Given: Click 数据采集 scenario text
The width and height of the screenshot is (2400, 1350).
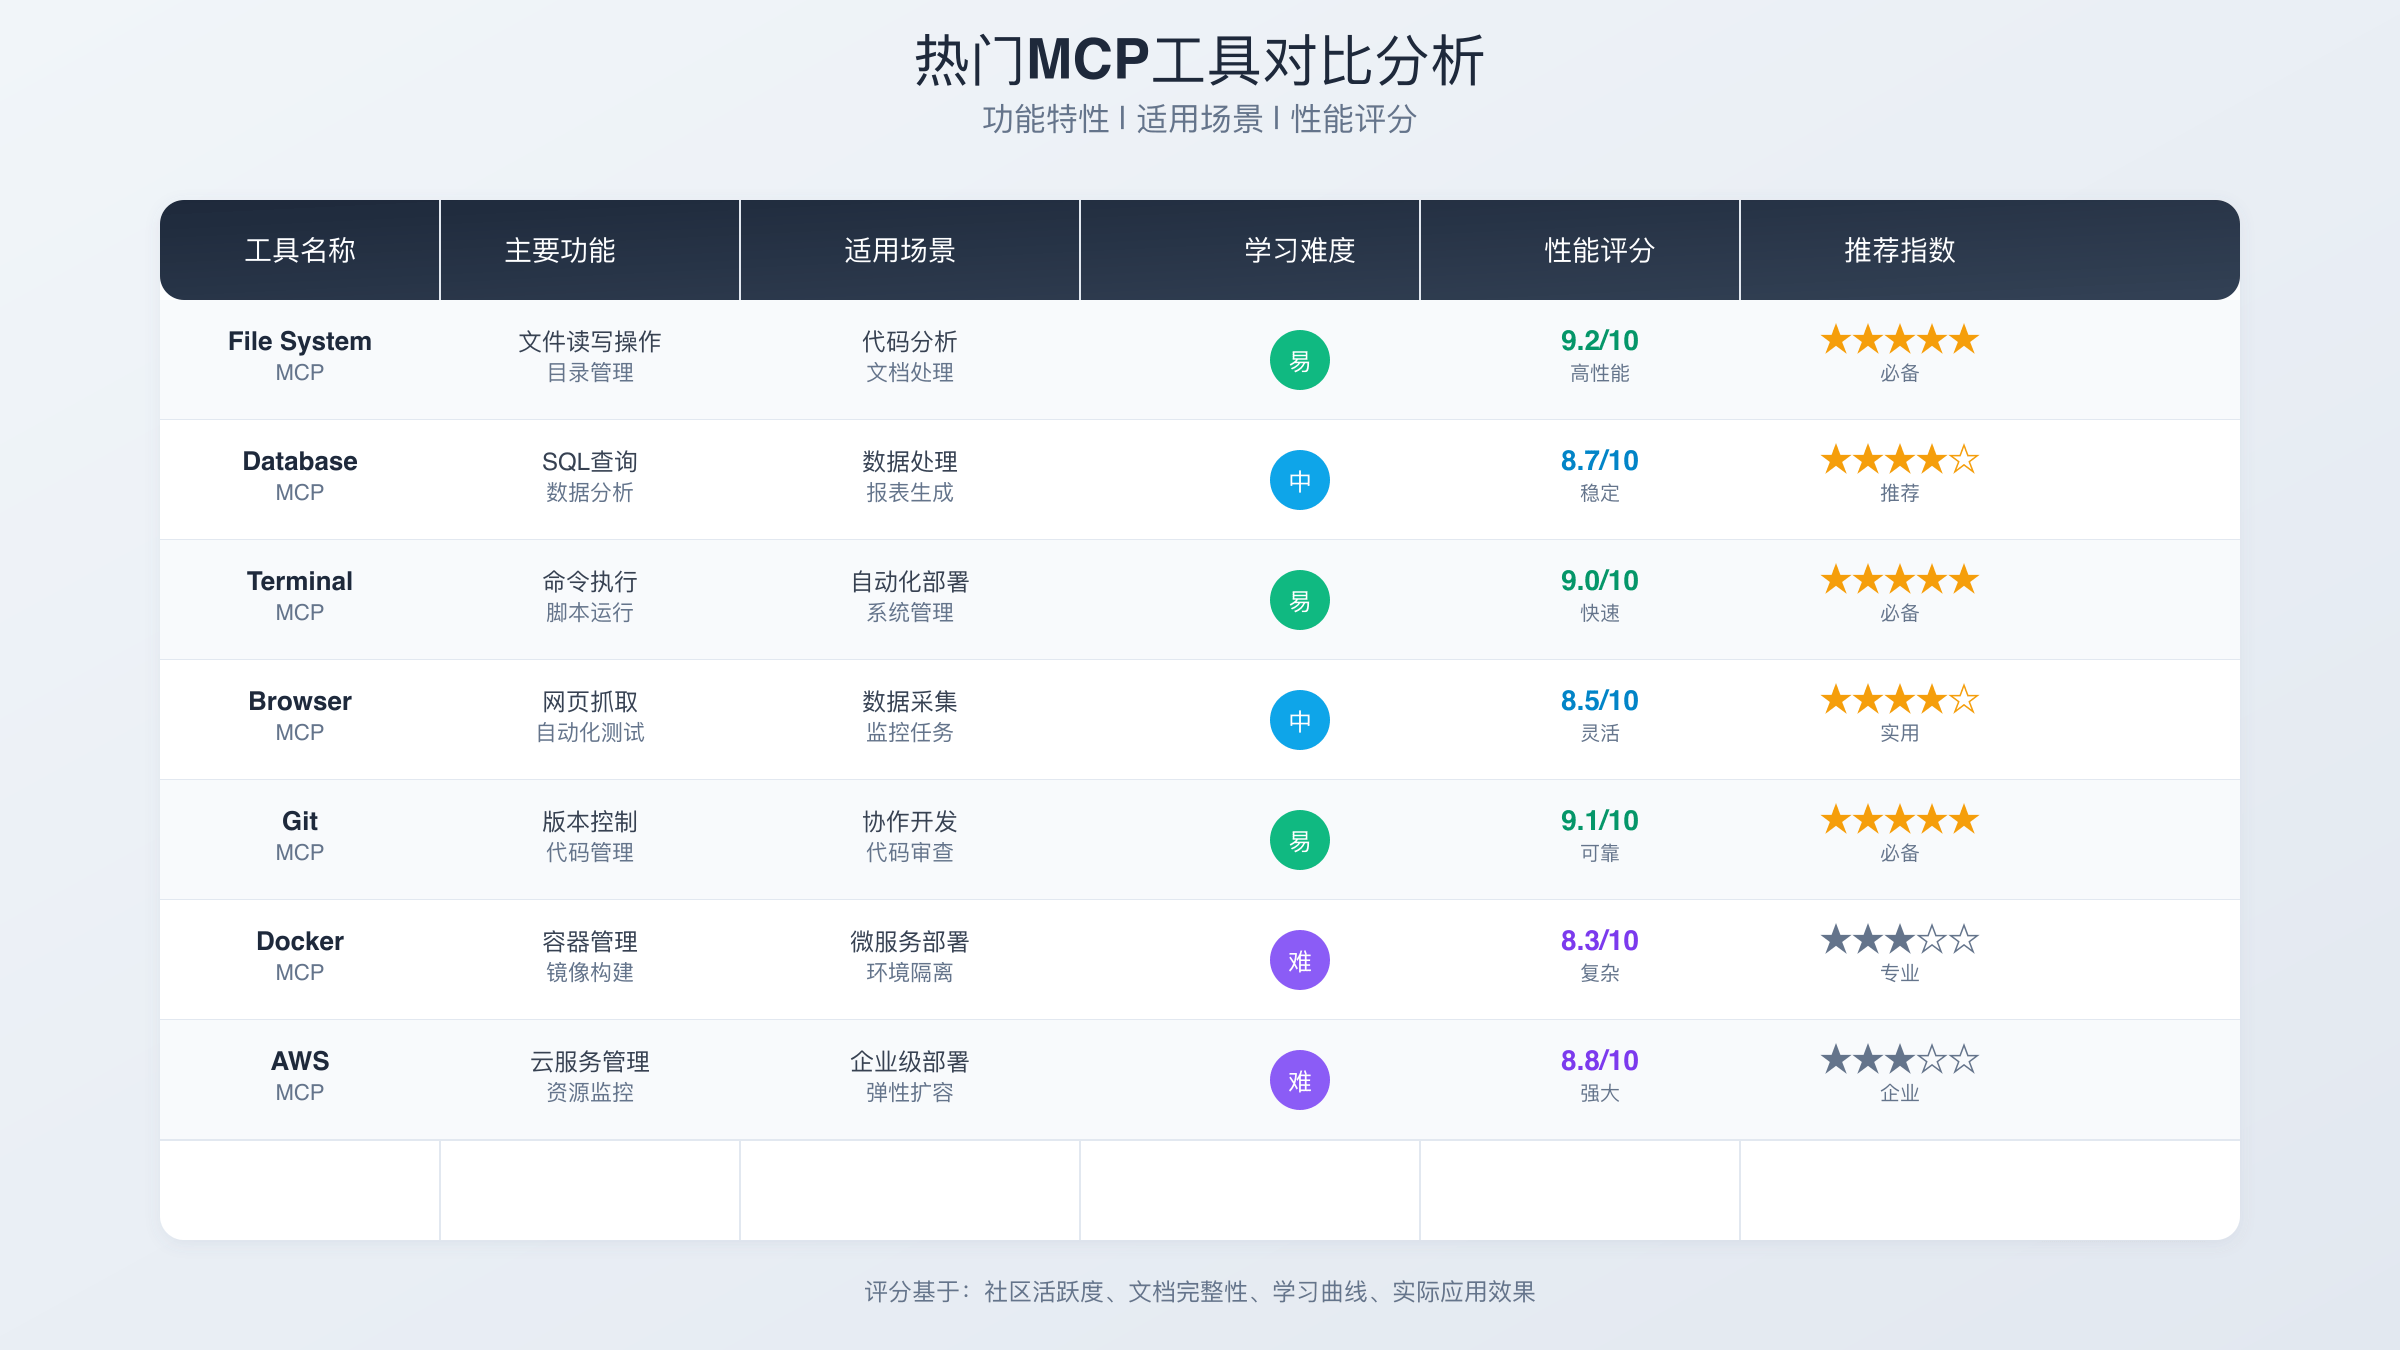Looking at the screenshot, I should 910,701.
